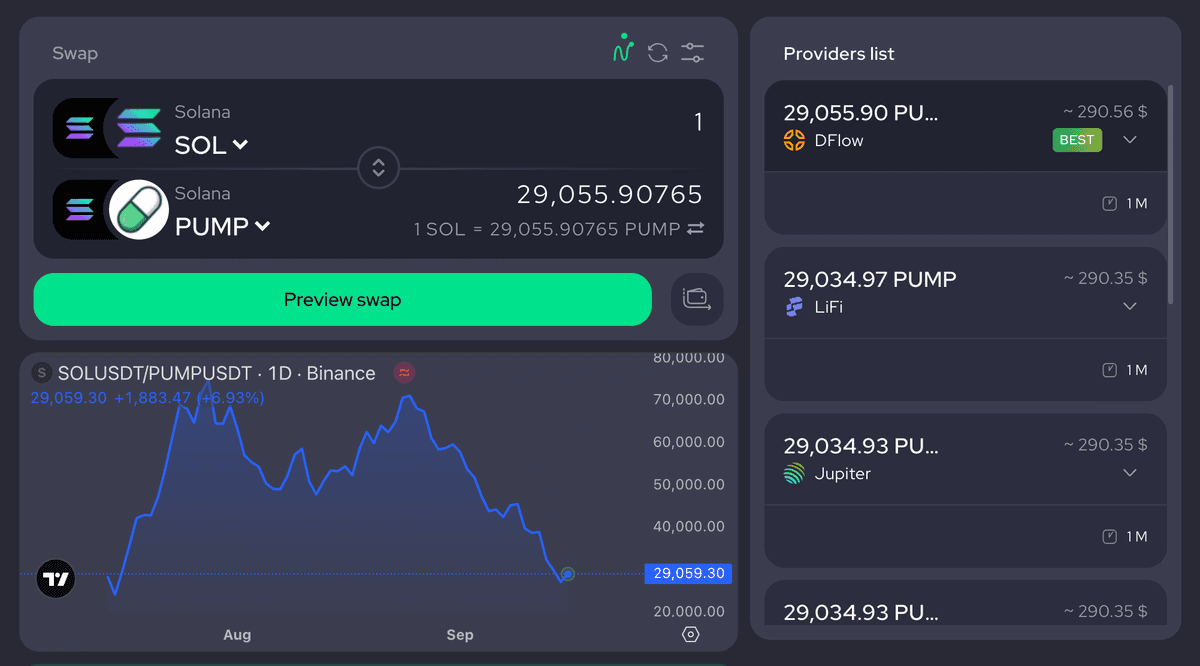Click the Solana network icon beside SOL
Screen dimensions: 1200x666
79,128
